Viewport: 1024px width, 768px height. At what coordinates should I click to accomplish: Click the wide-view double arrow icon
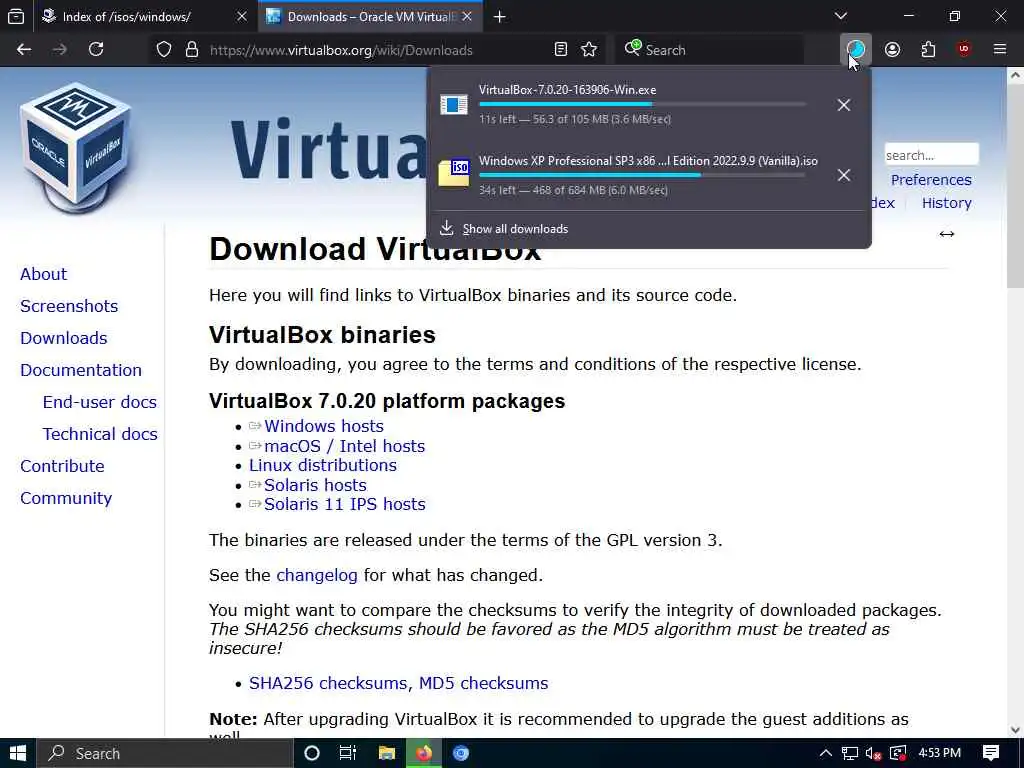point(947,234)
